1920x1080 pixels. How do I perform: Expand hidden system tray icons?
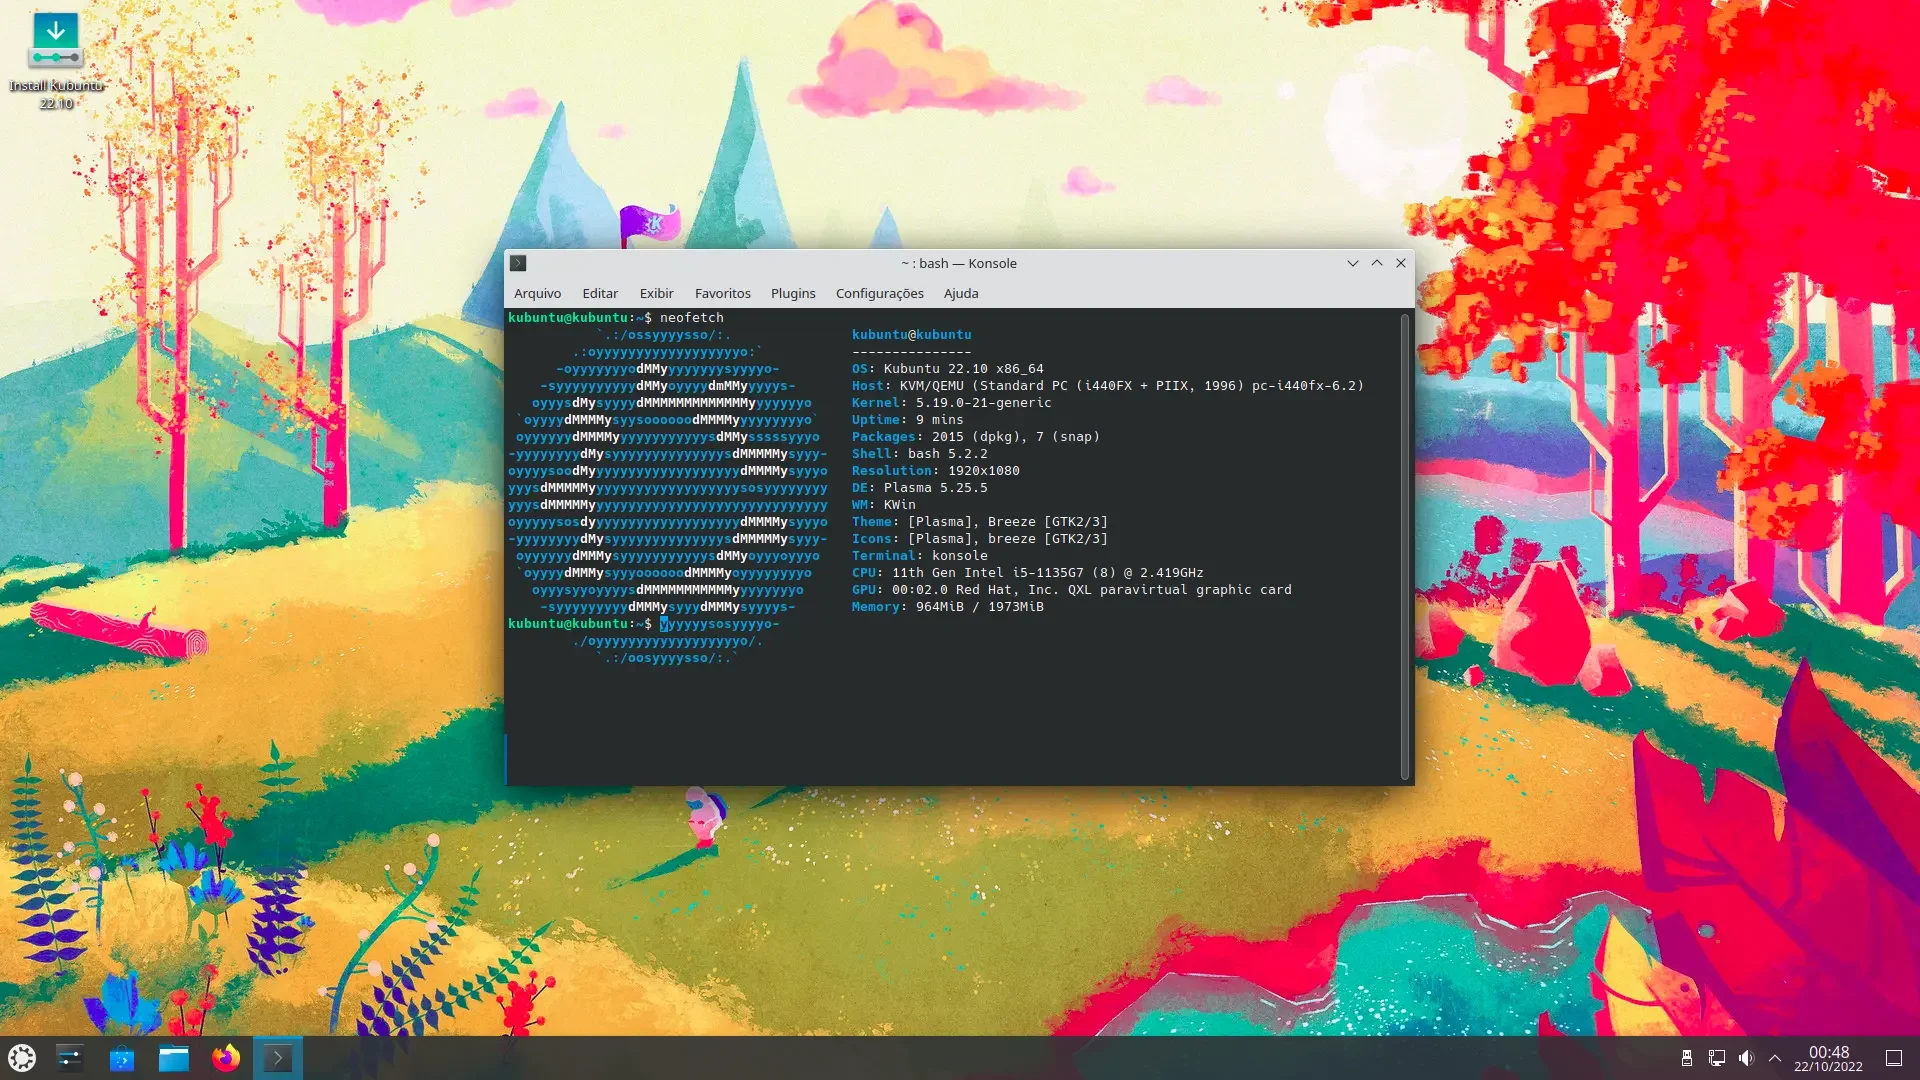tap(1775, 1058)
